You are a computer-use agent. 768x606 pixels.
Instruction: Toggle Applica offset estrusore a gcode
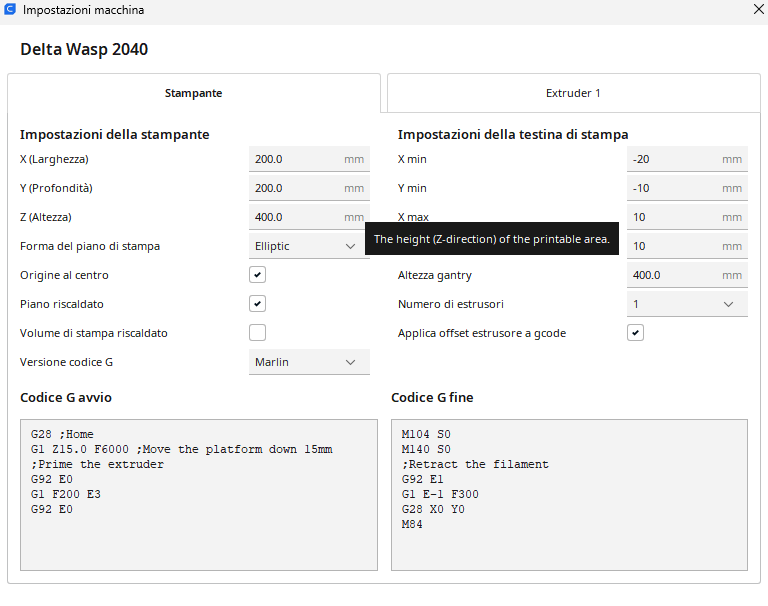635,333
